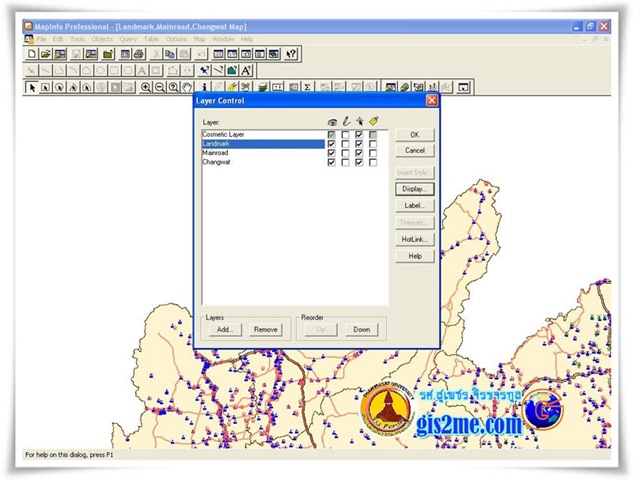Select the Info tool
Image resolution: width=633 pixels, height=480 pixels.
point(205,87)
